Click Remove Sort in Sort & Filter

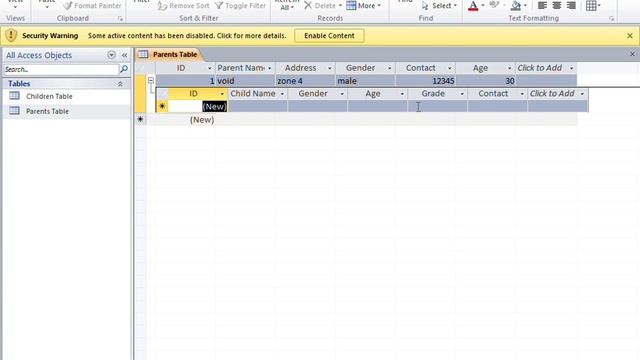[x=184, y=5]
